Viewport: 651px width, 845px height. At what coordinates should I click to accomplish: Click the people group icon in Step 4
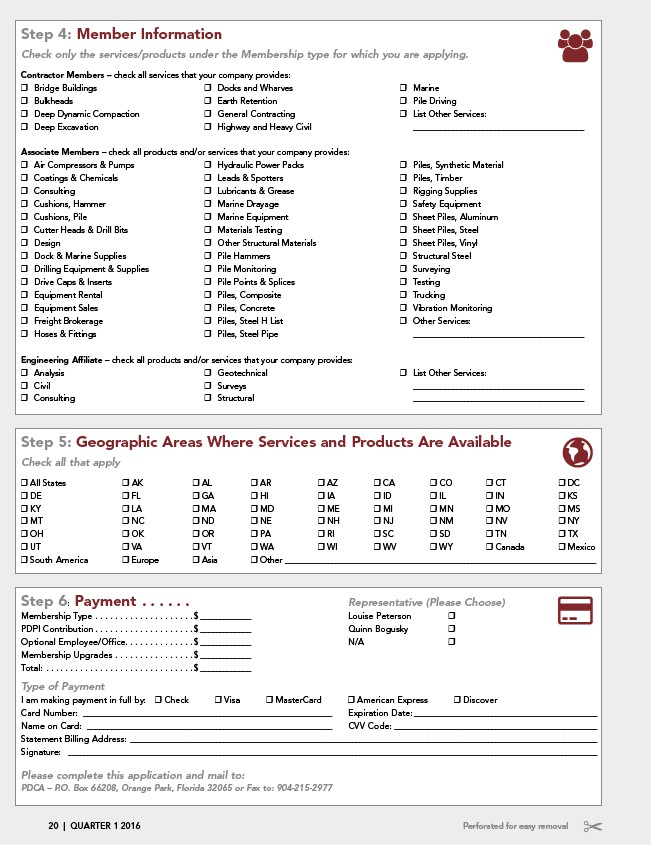(x=575, y=46)
